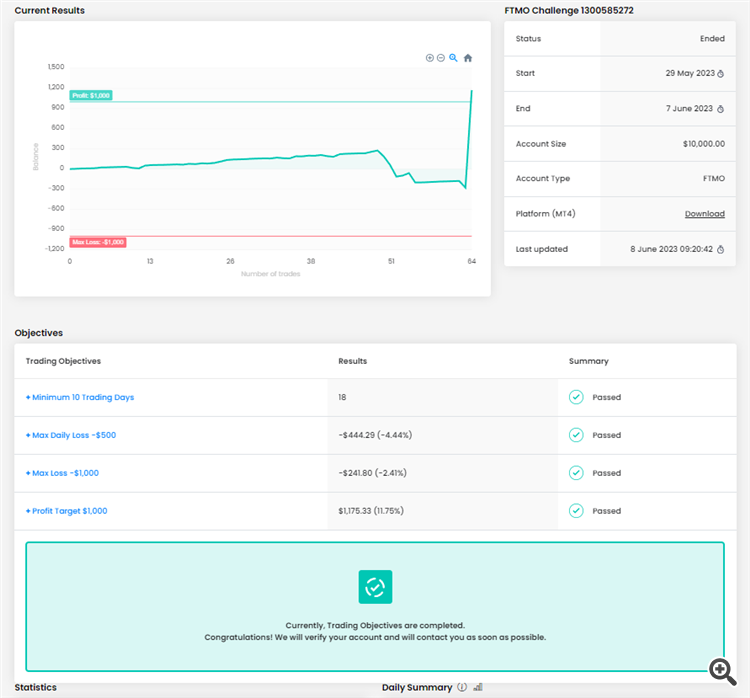The image size is (750, 698).
Task: Click the Results column header
Action: (x=353, y=361)
